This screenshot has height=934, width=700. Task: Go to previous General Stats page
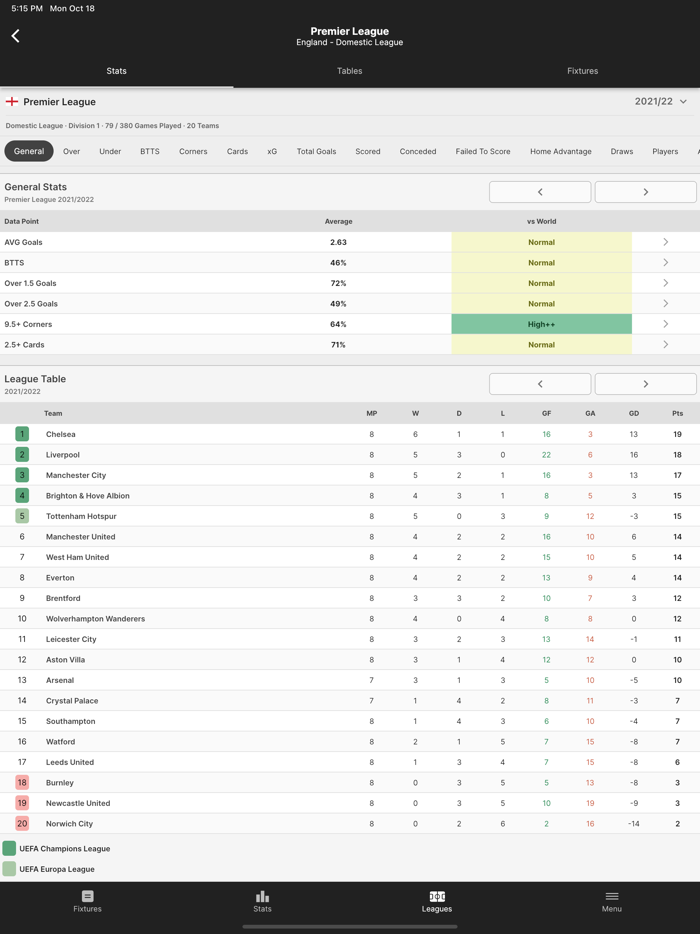click(x=540, y=192)
